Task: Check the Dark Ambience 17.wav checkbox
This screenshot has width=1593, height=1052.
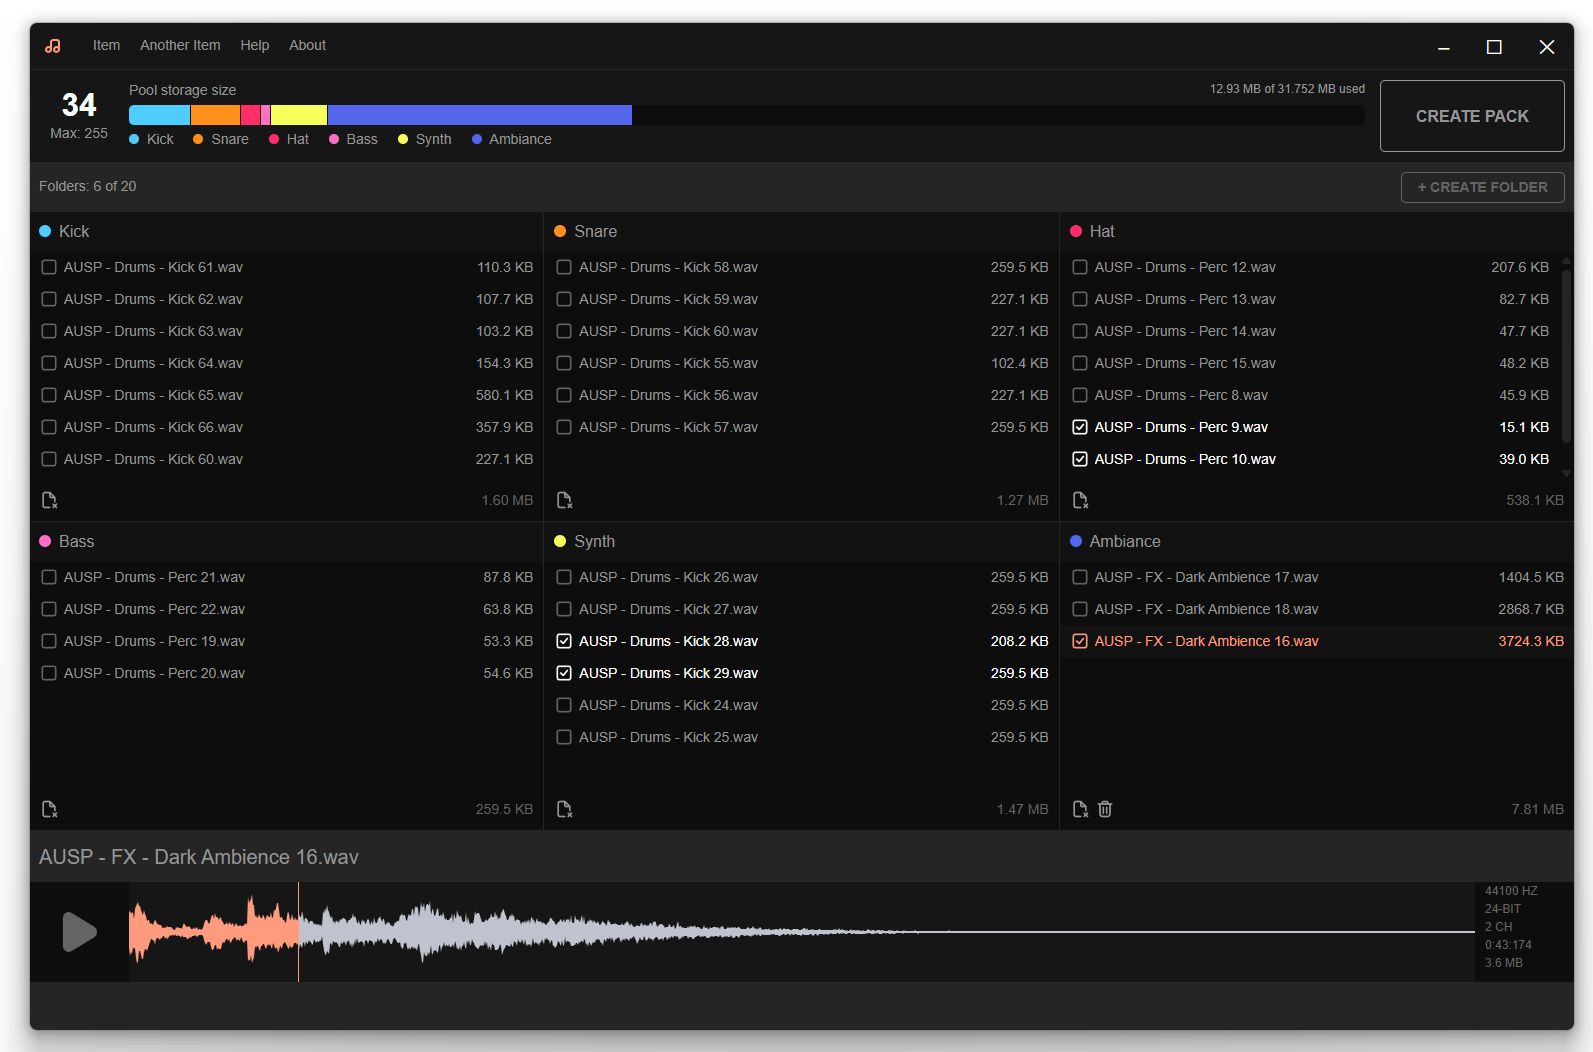Action: (1080, 577)
